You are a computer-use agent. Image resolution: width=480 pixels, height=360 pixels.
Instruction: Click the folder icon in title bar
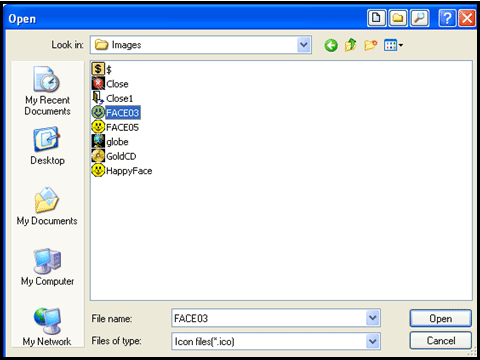398,18
